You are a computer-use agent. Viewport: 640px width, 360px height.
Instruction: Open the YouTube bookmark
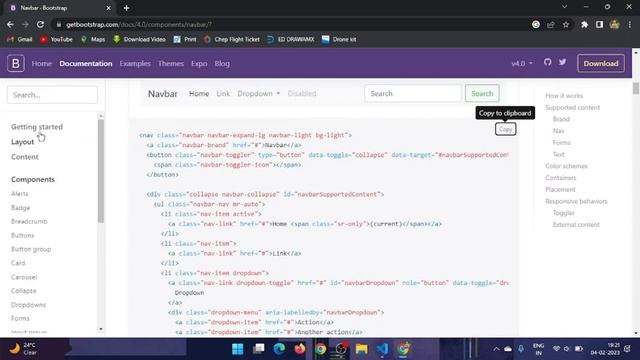pos(56,39)
